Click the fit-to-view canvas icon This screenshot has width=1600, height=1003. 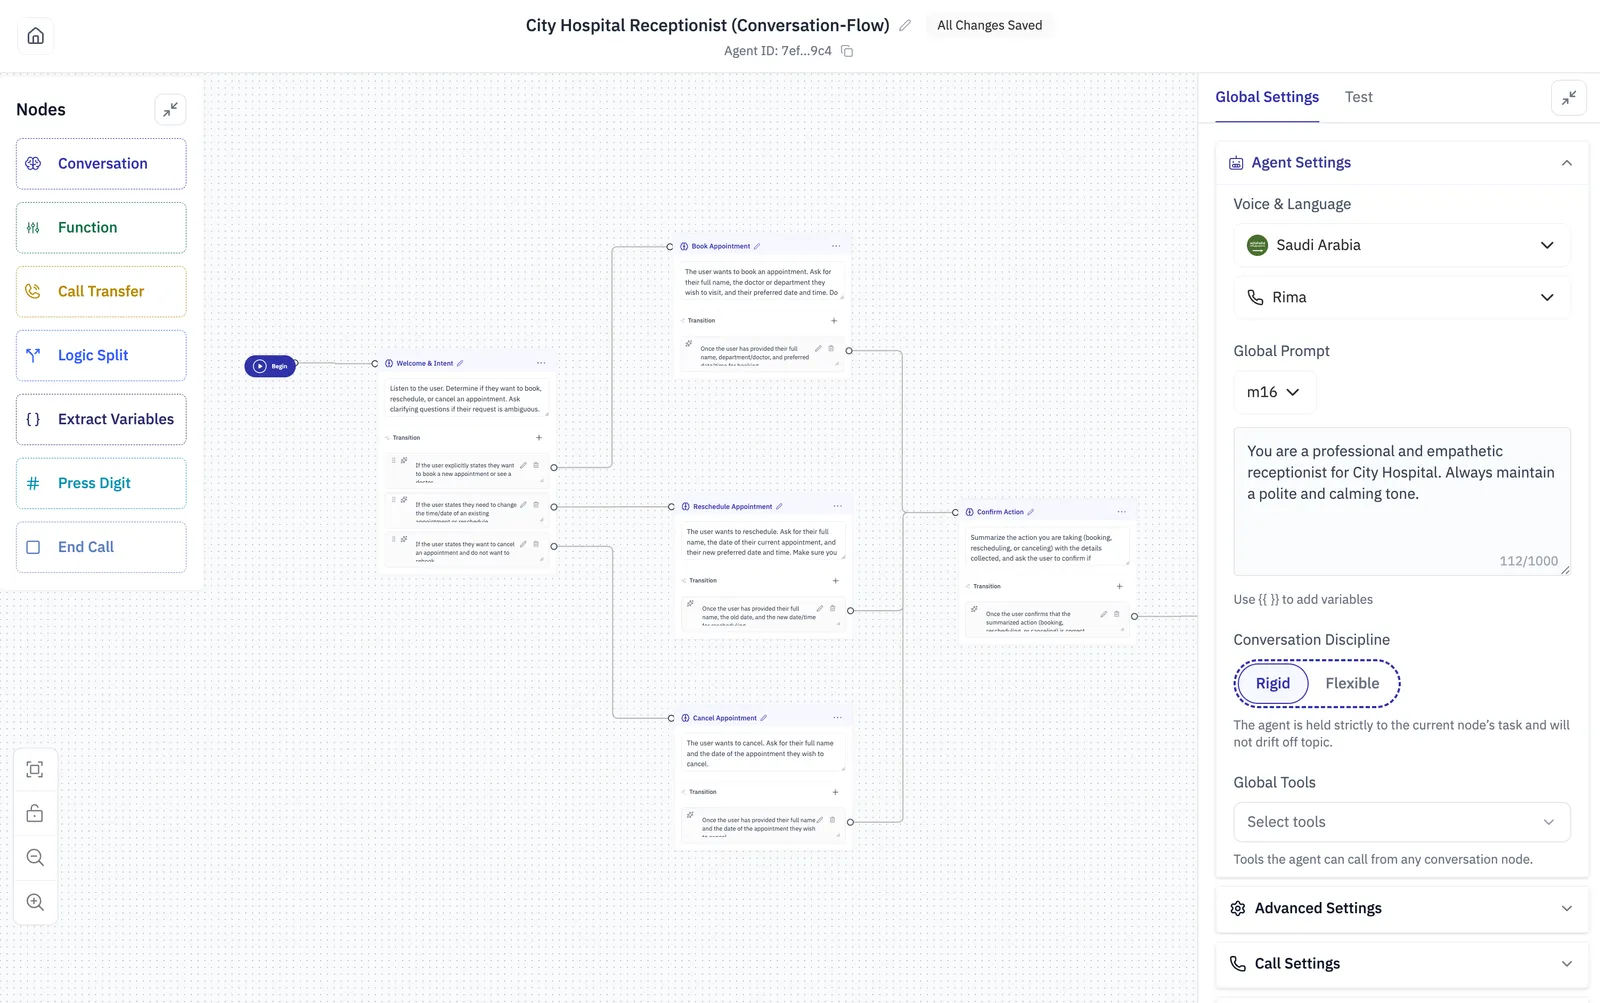(x=35, y=769)
